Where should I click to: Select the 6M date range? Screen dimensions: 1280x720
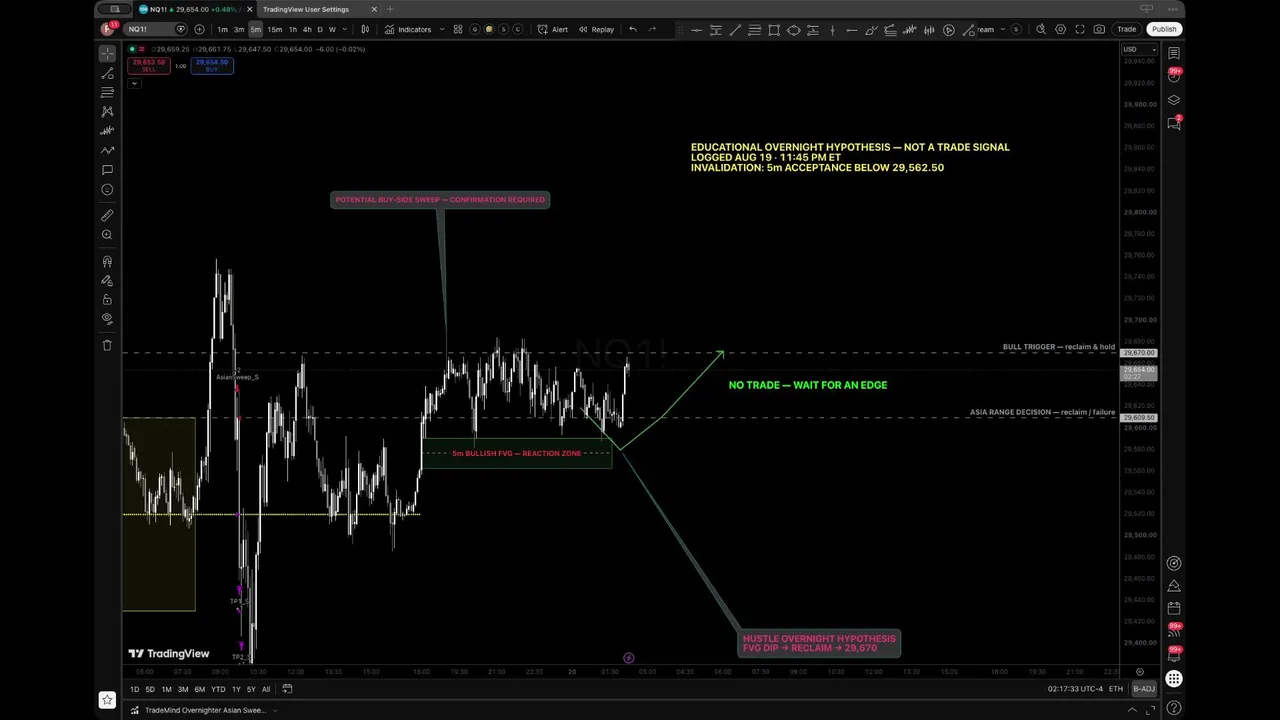tap(200, 689)
